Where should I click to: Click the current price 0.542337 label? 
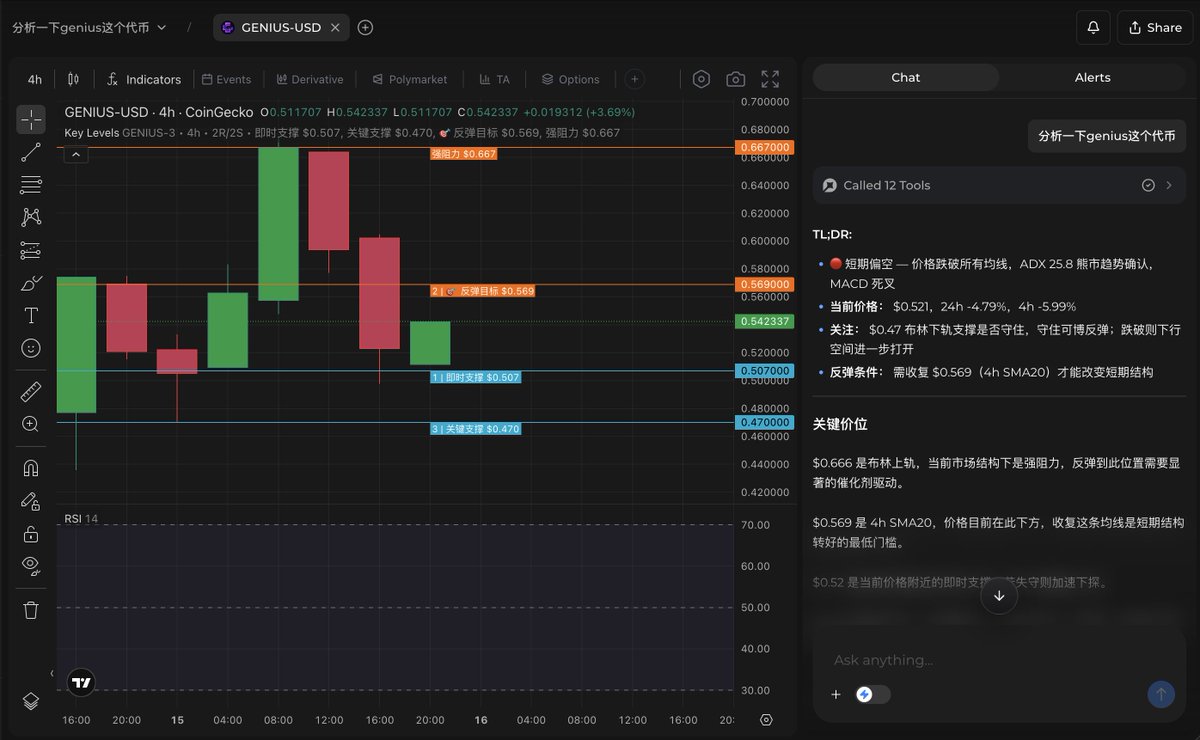[x=764, y=321]
